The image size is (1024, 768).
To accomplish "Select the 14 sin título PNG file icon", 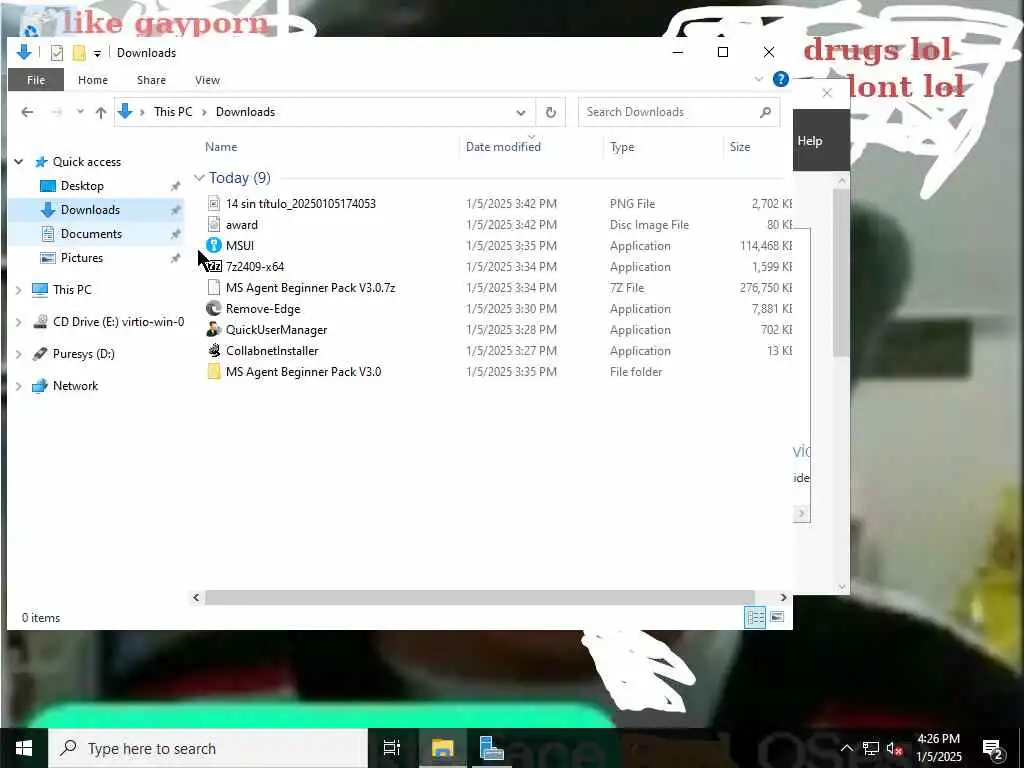I will tap(214, 204).
